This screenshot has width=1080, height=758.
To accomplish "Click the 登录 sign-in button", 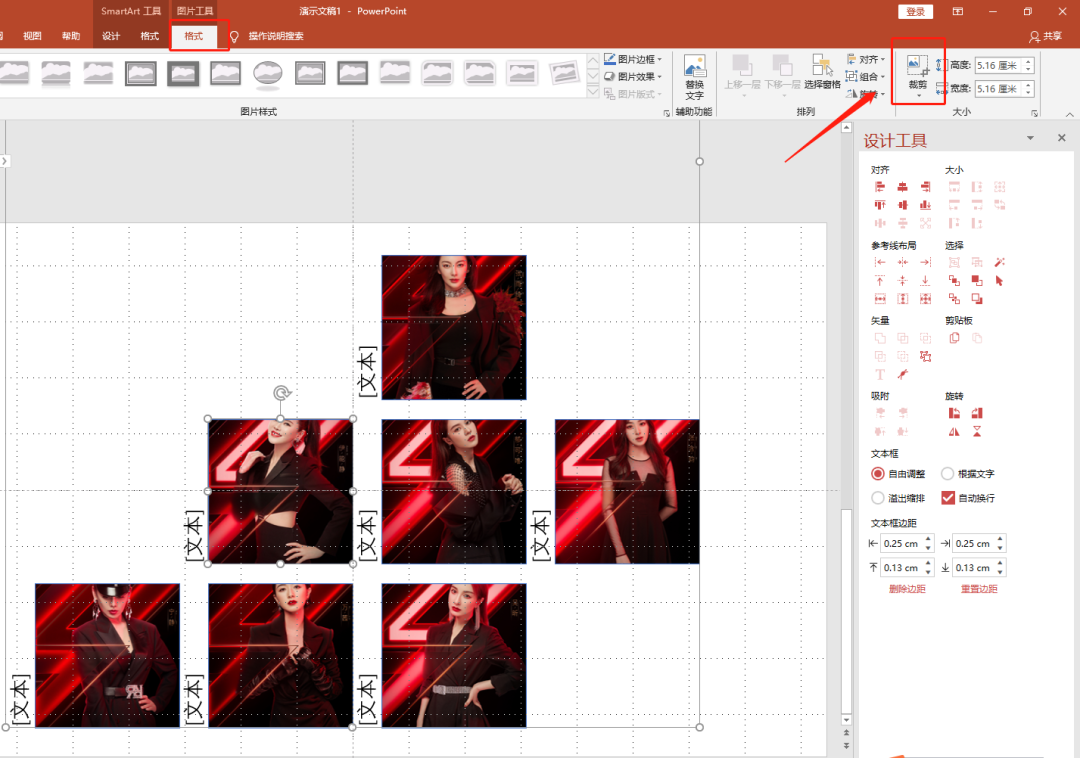I will (x=915, y=12).
